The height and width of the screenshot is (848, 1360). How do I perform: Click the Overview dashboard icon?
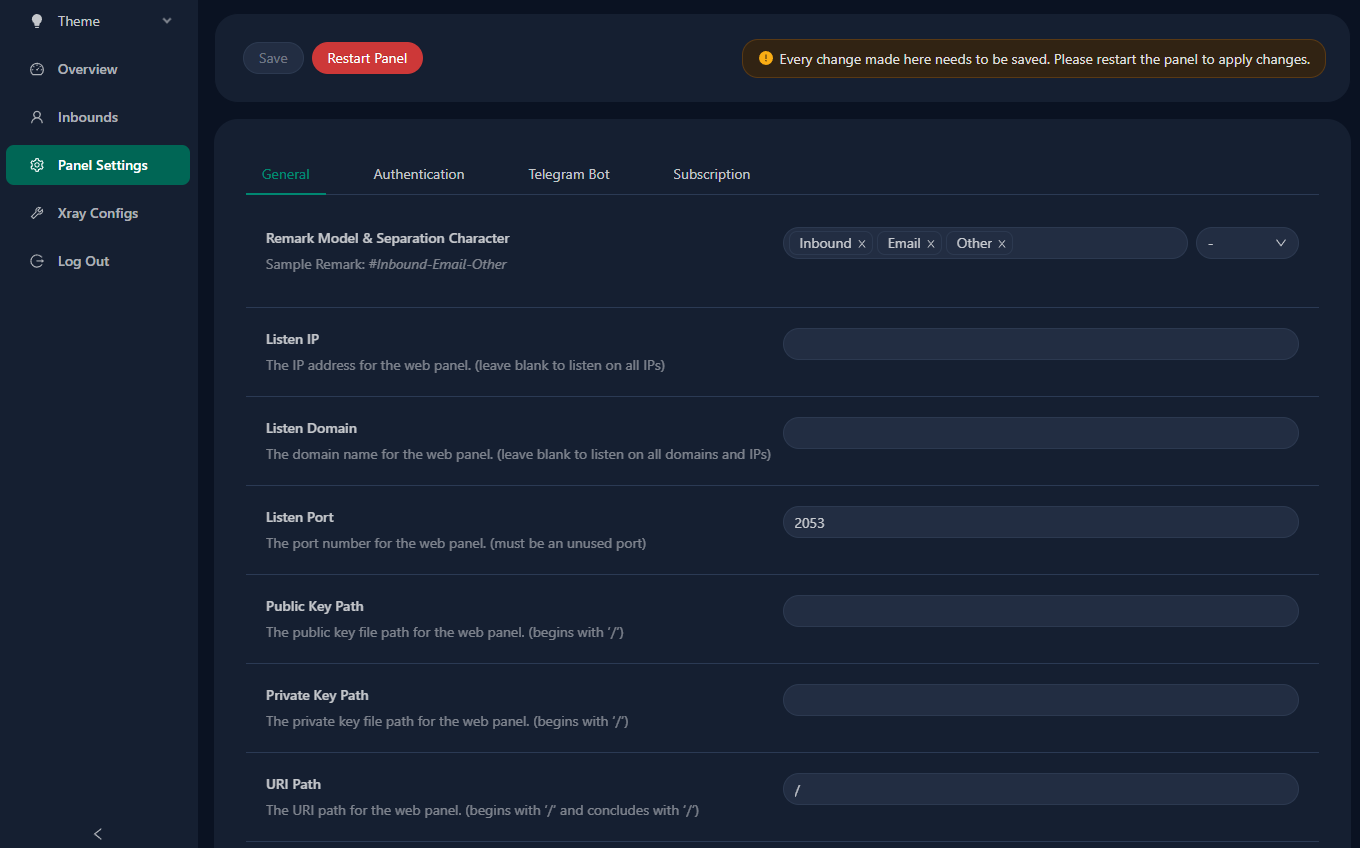pyautogui.click(x=37, y=69)
